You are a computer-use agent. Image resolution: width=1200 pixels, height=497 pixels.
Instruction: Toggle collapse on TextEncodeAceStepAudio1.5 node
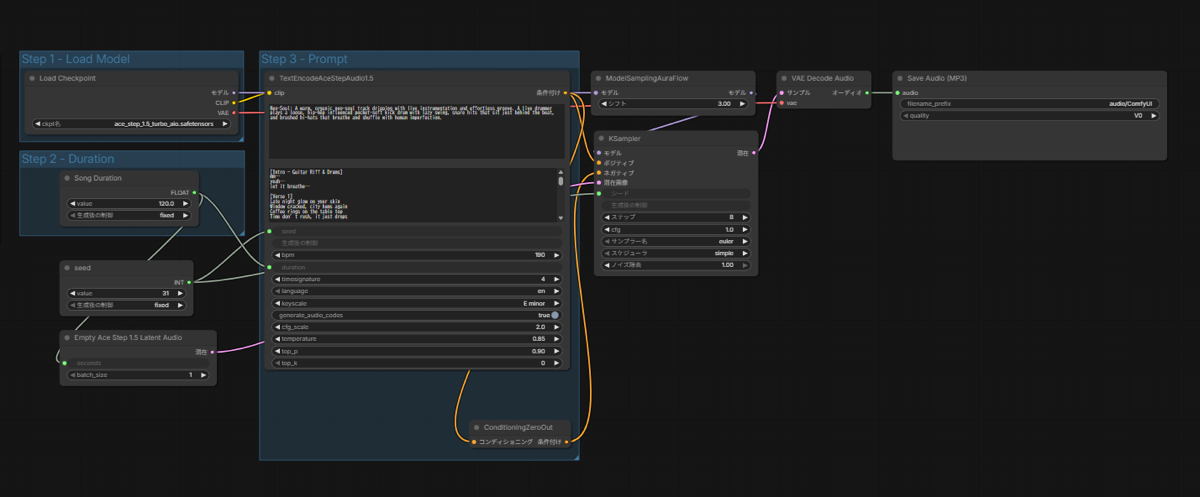[x=272, y=78]
